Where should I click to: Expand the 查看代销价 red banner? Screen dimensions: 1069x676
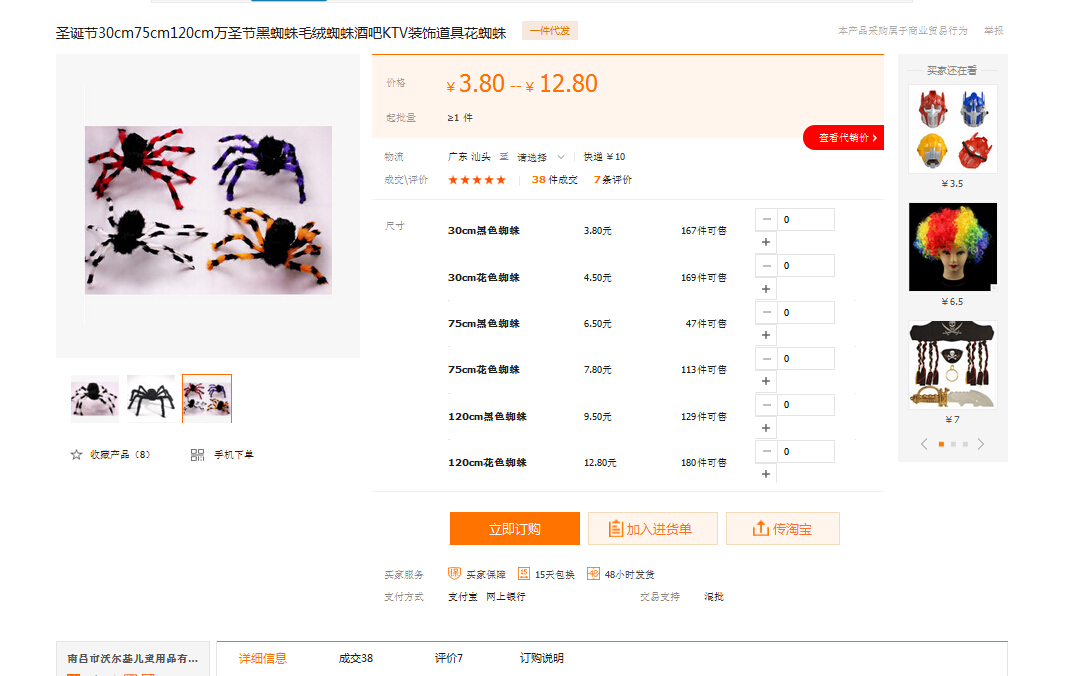(x=846, y=138)
